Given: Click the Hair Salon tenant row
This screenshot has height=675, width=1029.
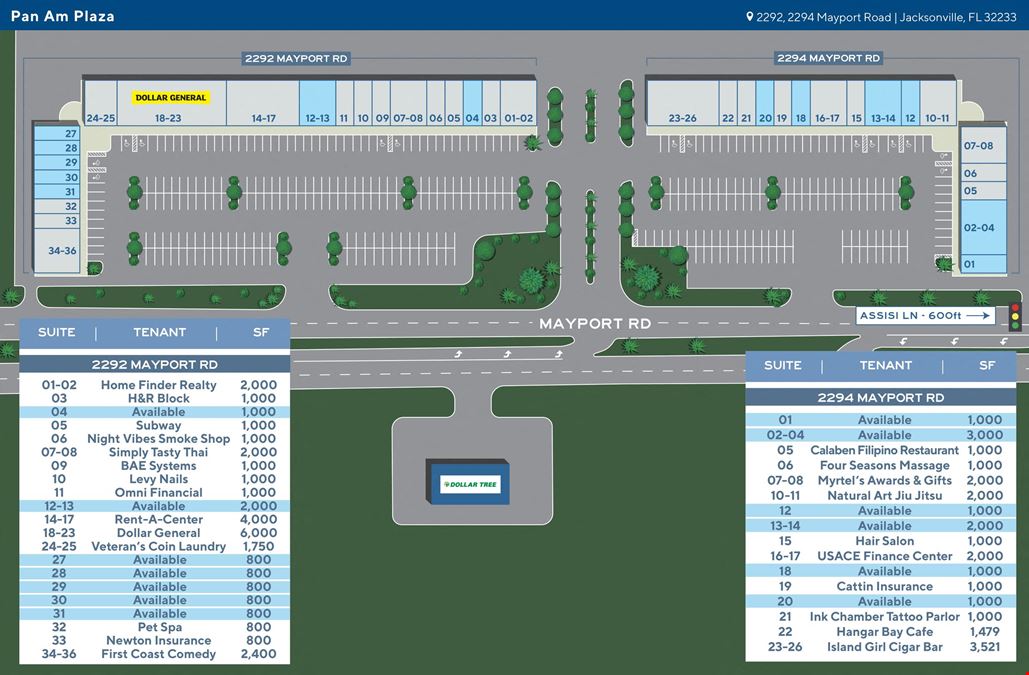Looking at the screenshot, I should (x=881, y=541).
